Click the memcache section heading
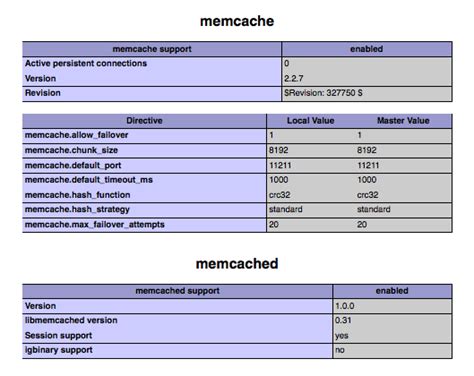Screen dimensions: 474x376 click(x=237, y=21)
